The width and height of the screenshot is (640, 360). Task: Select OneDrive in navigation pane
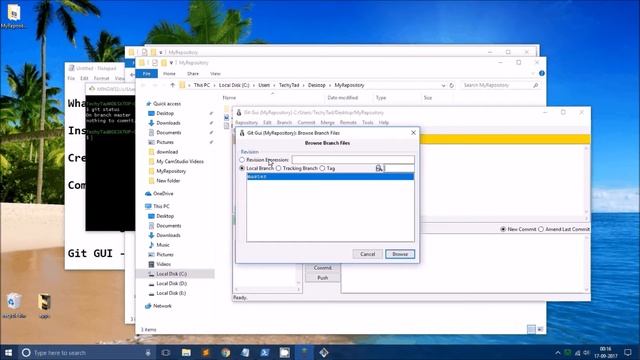[x=163, y=193]
